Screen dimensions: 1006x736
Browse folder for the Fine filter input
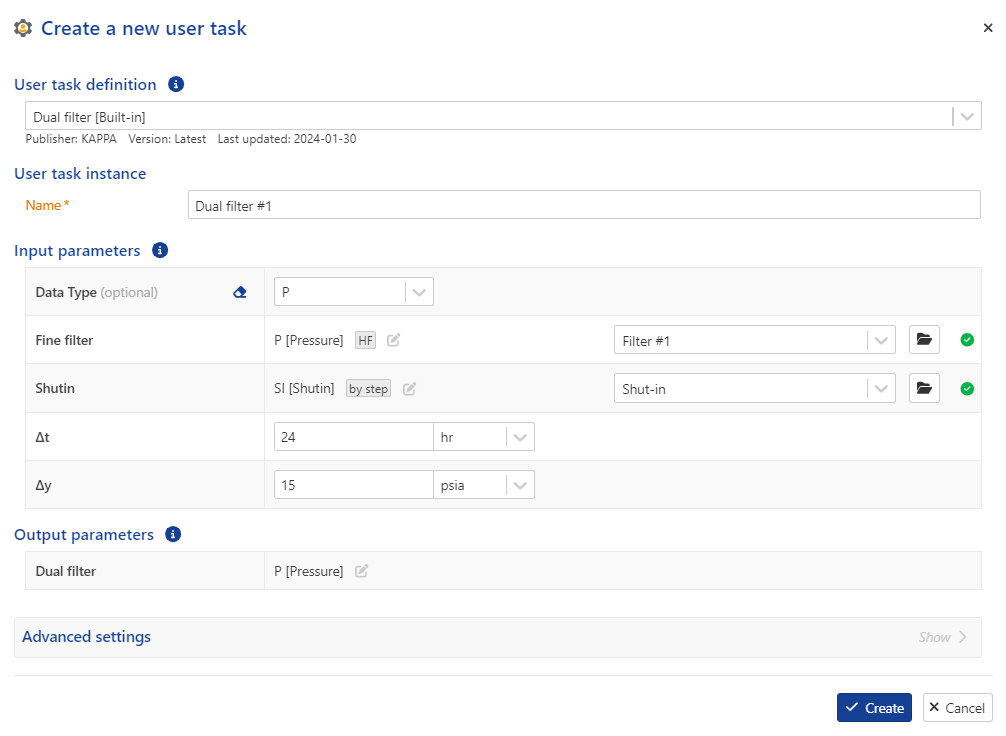tap(924, 339)
